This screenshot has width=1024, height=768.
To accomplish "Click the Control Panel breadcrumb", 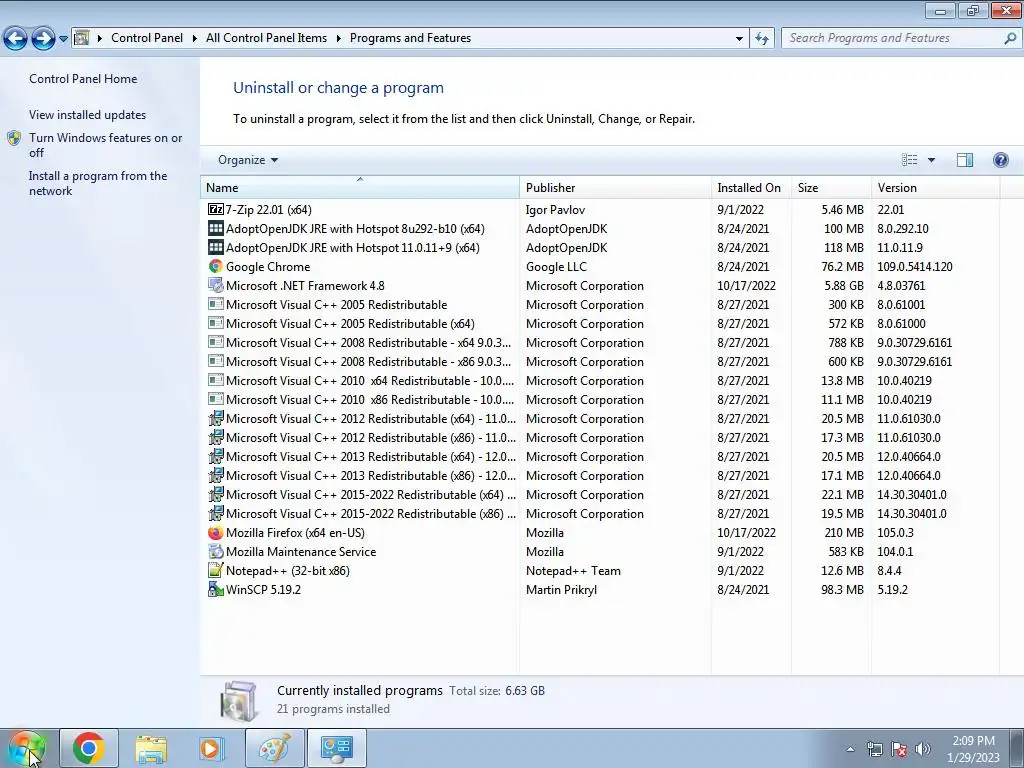I will coord(147,39).
